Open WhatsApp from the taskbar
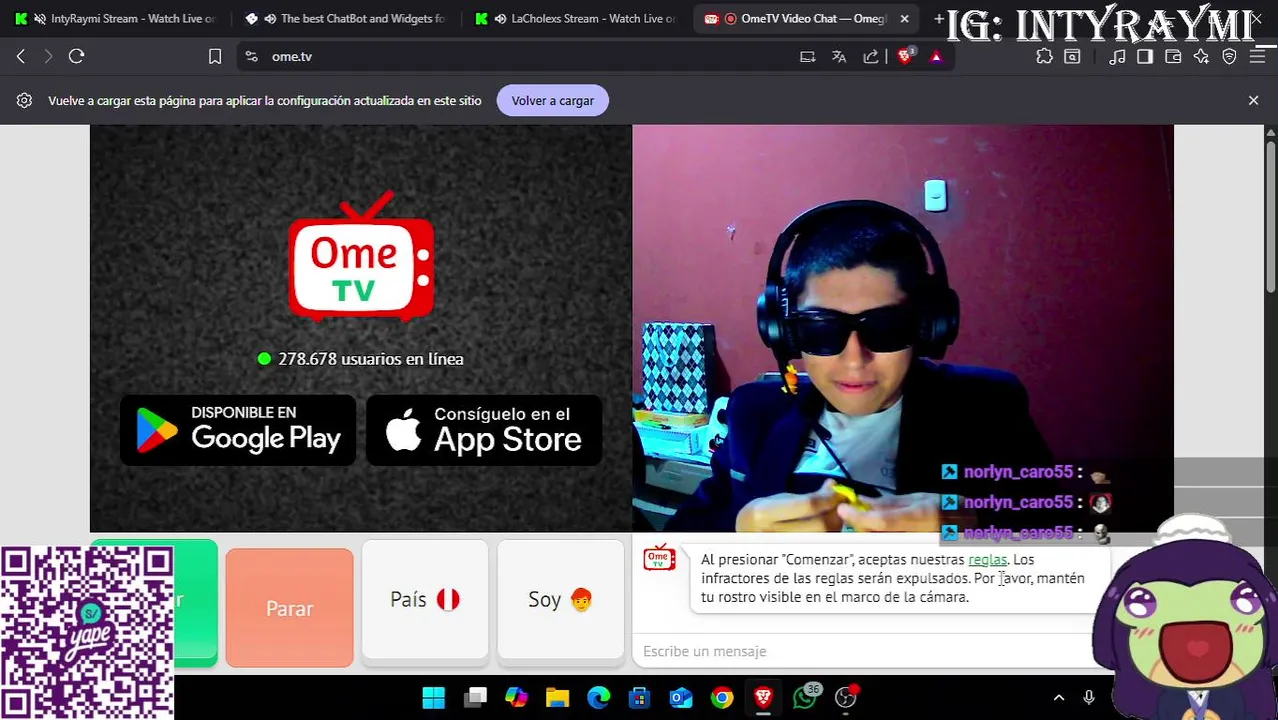 pyautogui.click(x=804, y=697)
